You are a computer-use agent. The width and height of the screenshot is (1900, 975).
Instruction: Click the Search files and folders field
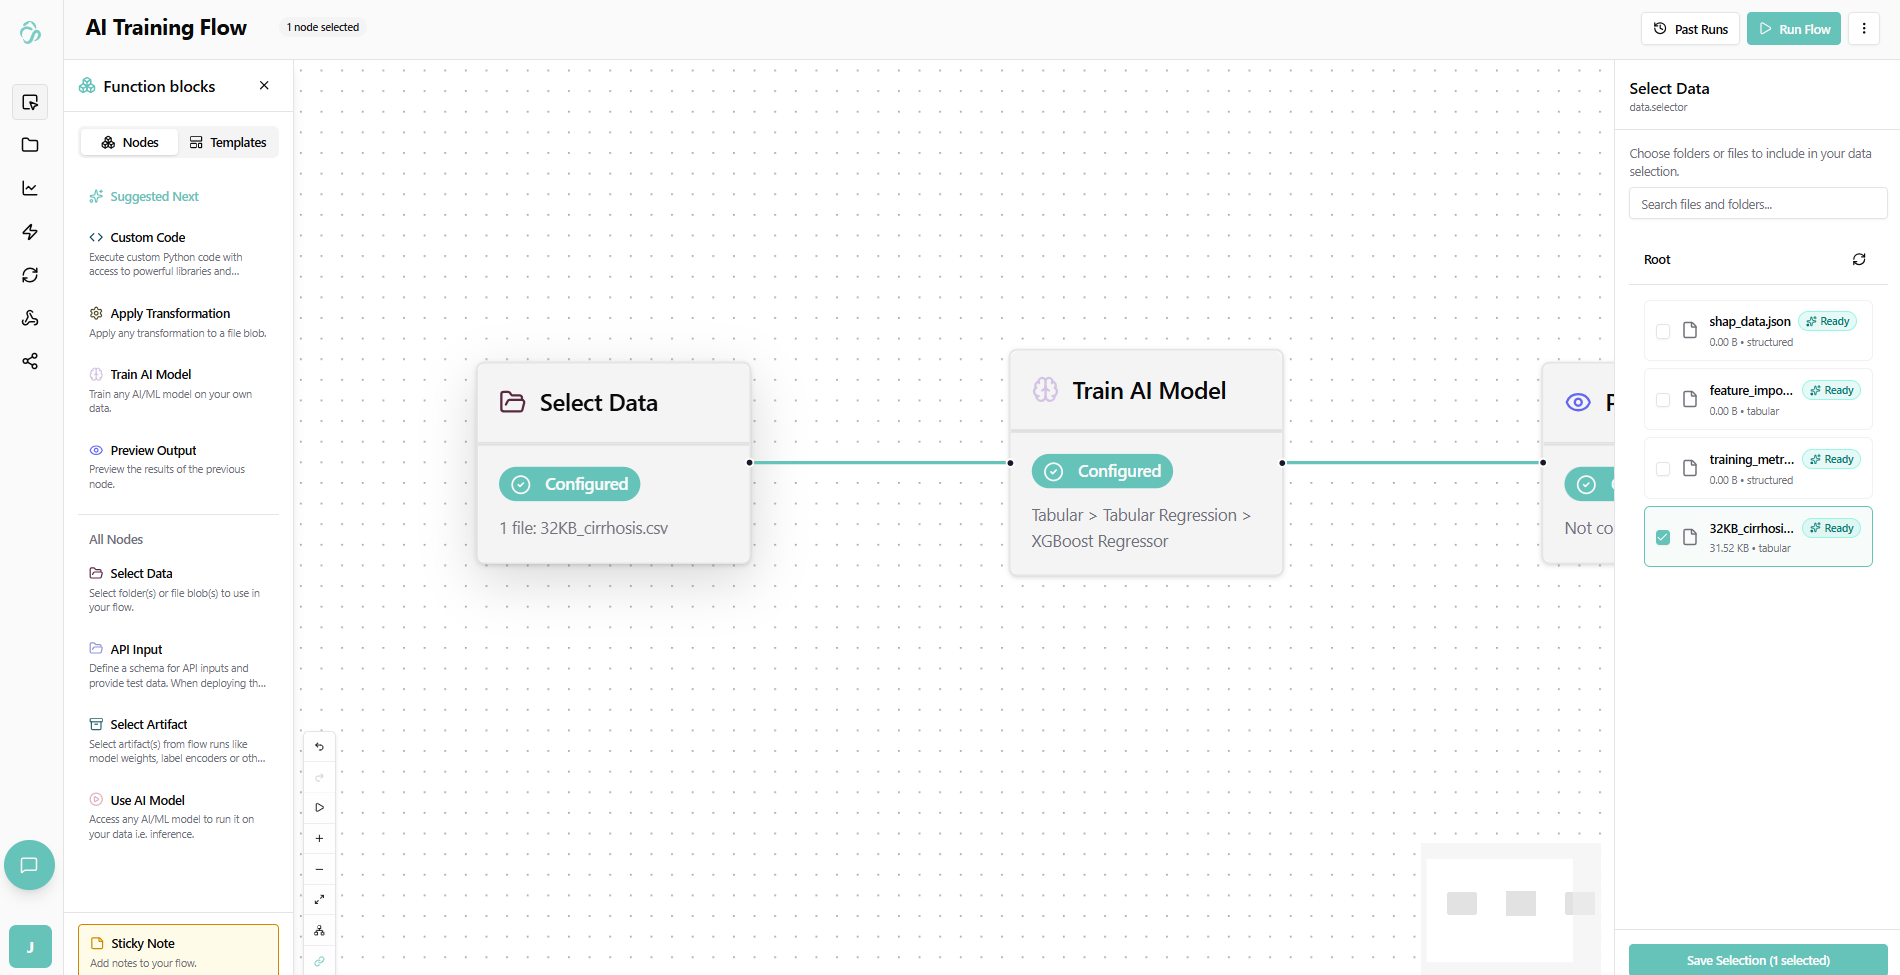click(1757, 204)
